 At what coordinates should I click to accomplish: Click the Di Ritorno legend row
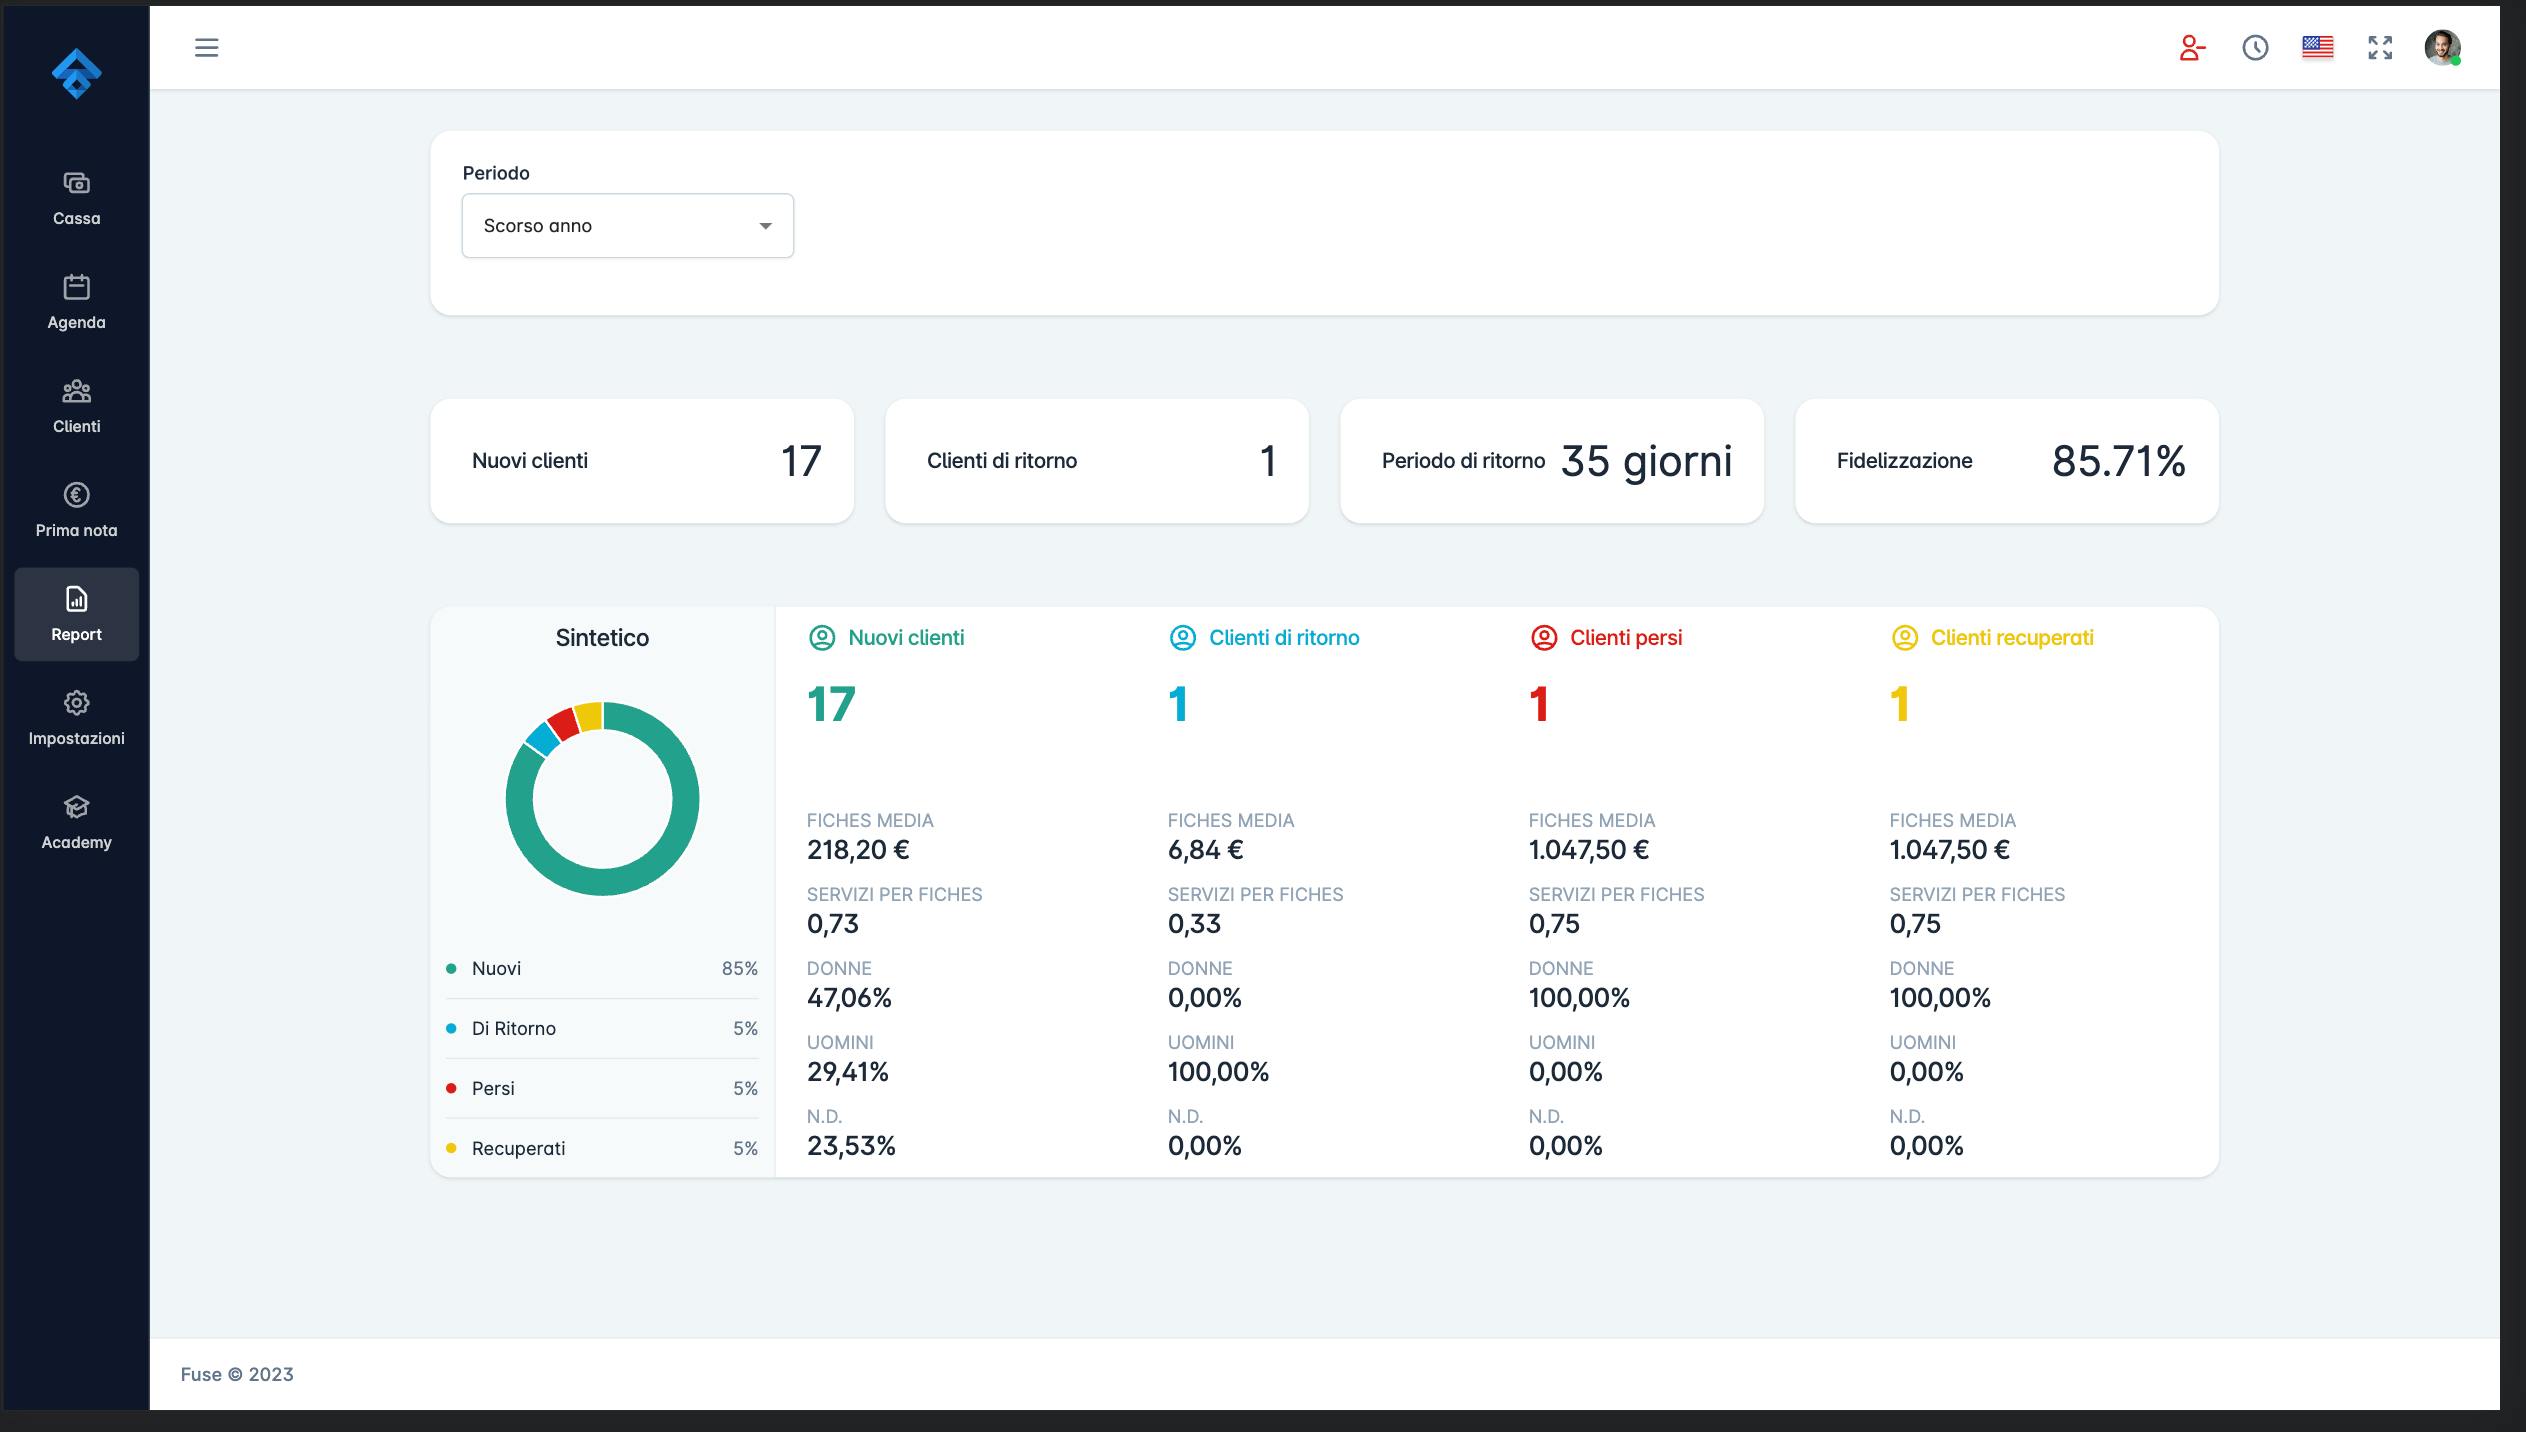(x=602, y=1029)
